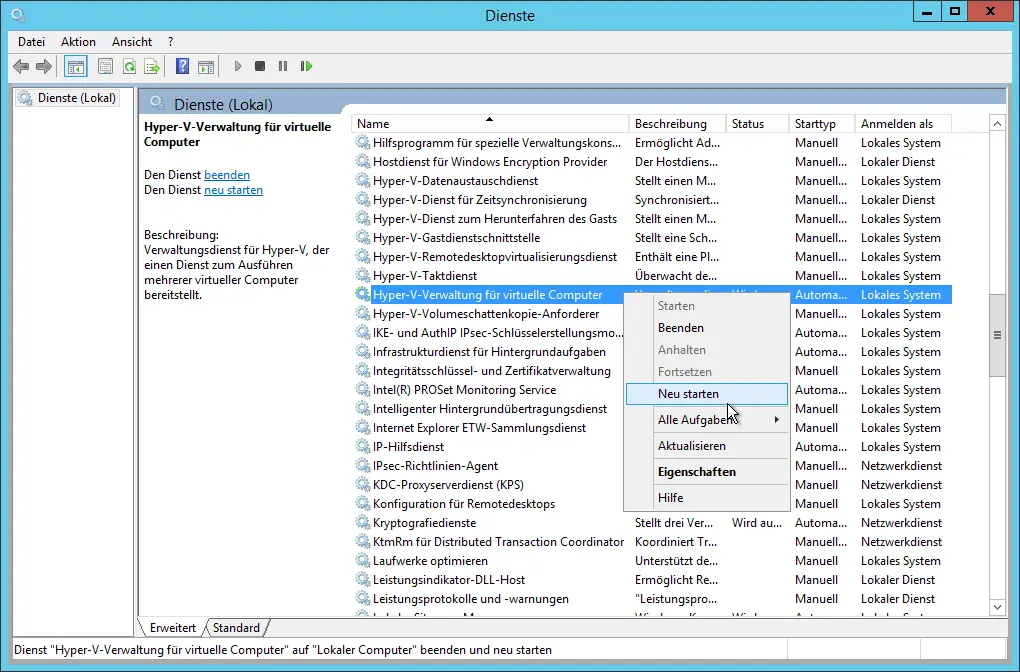Viewport: 1020px width, 672px height.
Task: Choose Hilfe in the context menu
Action: pos(706,498)
